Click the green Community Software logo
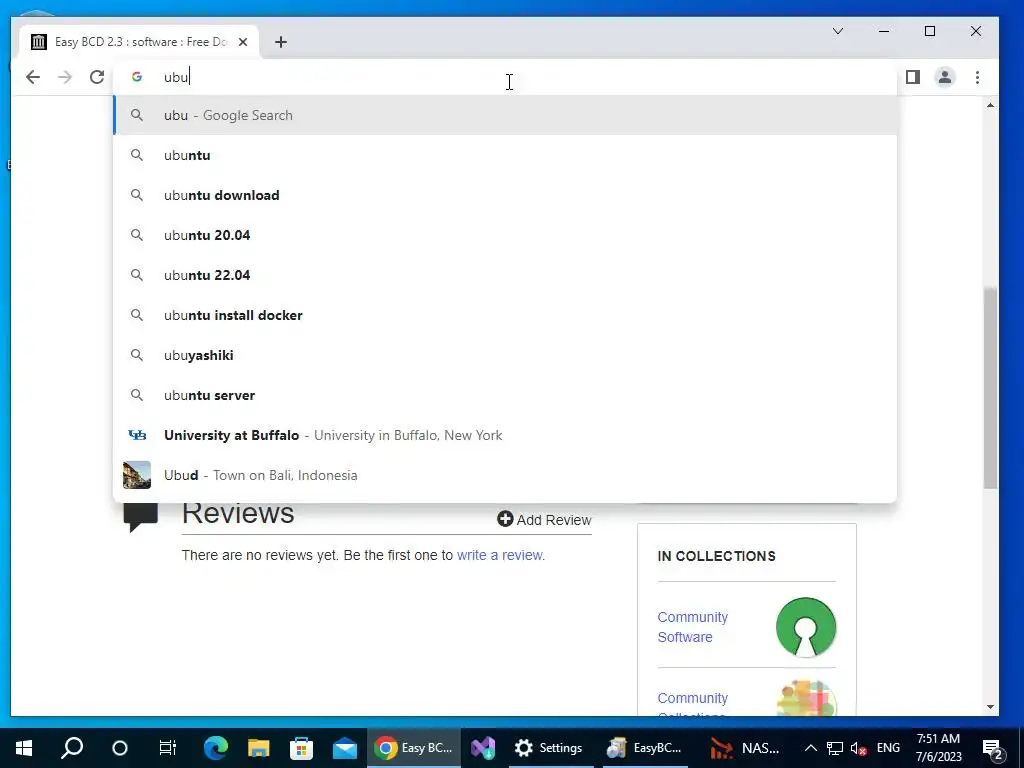 pyautogui.click(x=806, y=627)
